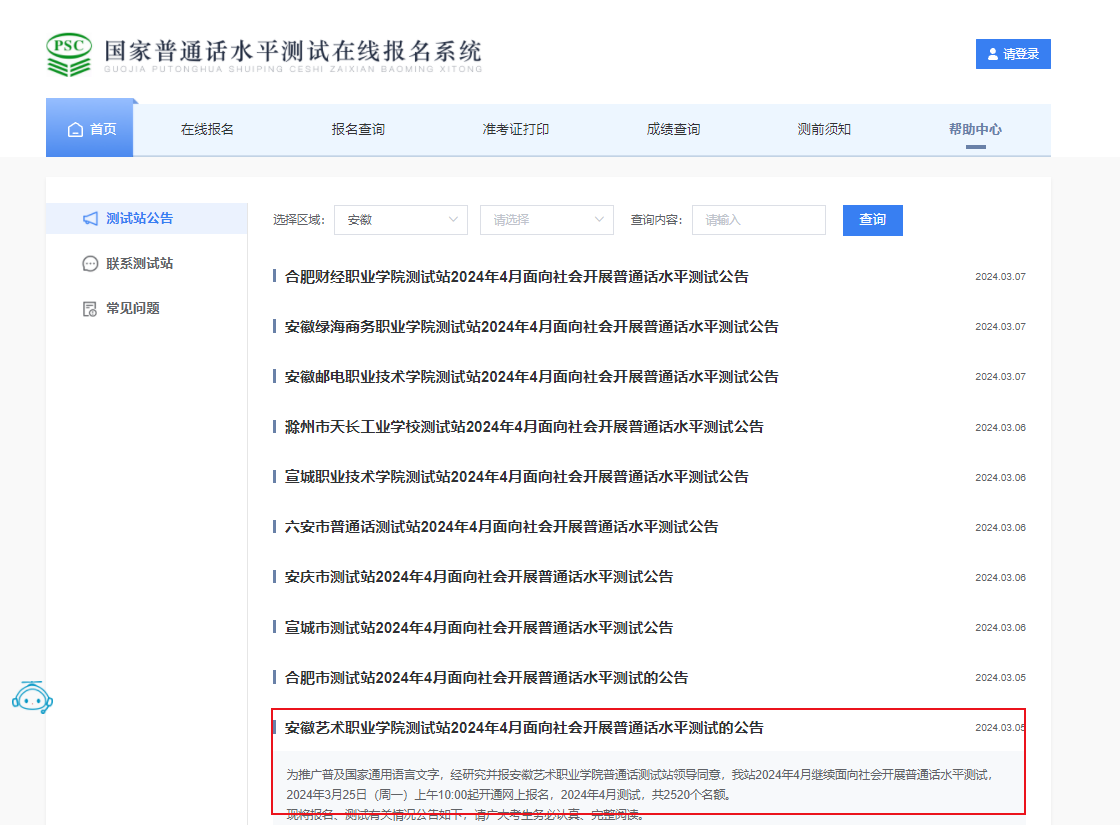Open 合肥市测试站 announcement
The width and height of the screenshot is (1120, 825).
tap(486, 677)
